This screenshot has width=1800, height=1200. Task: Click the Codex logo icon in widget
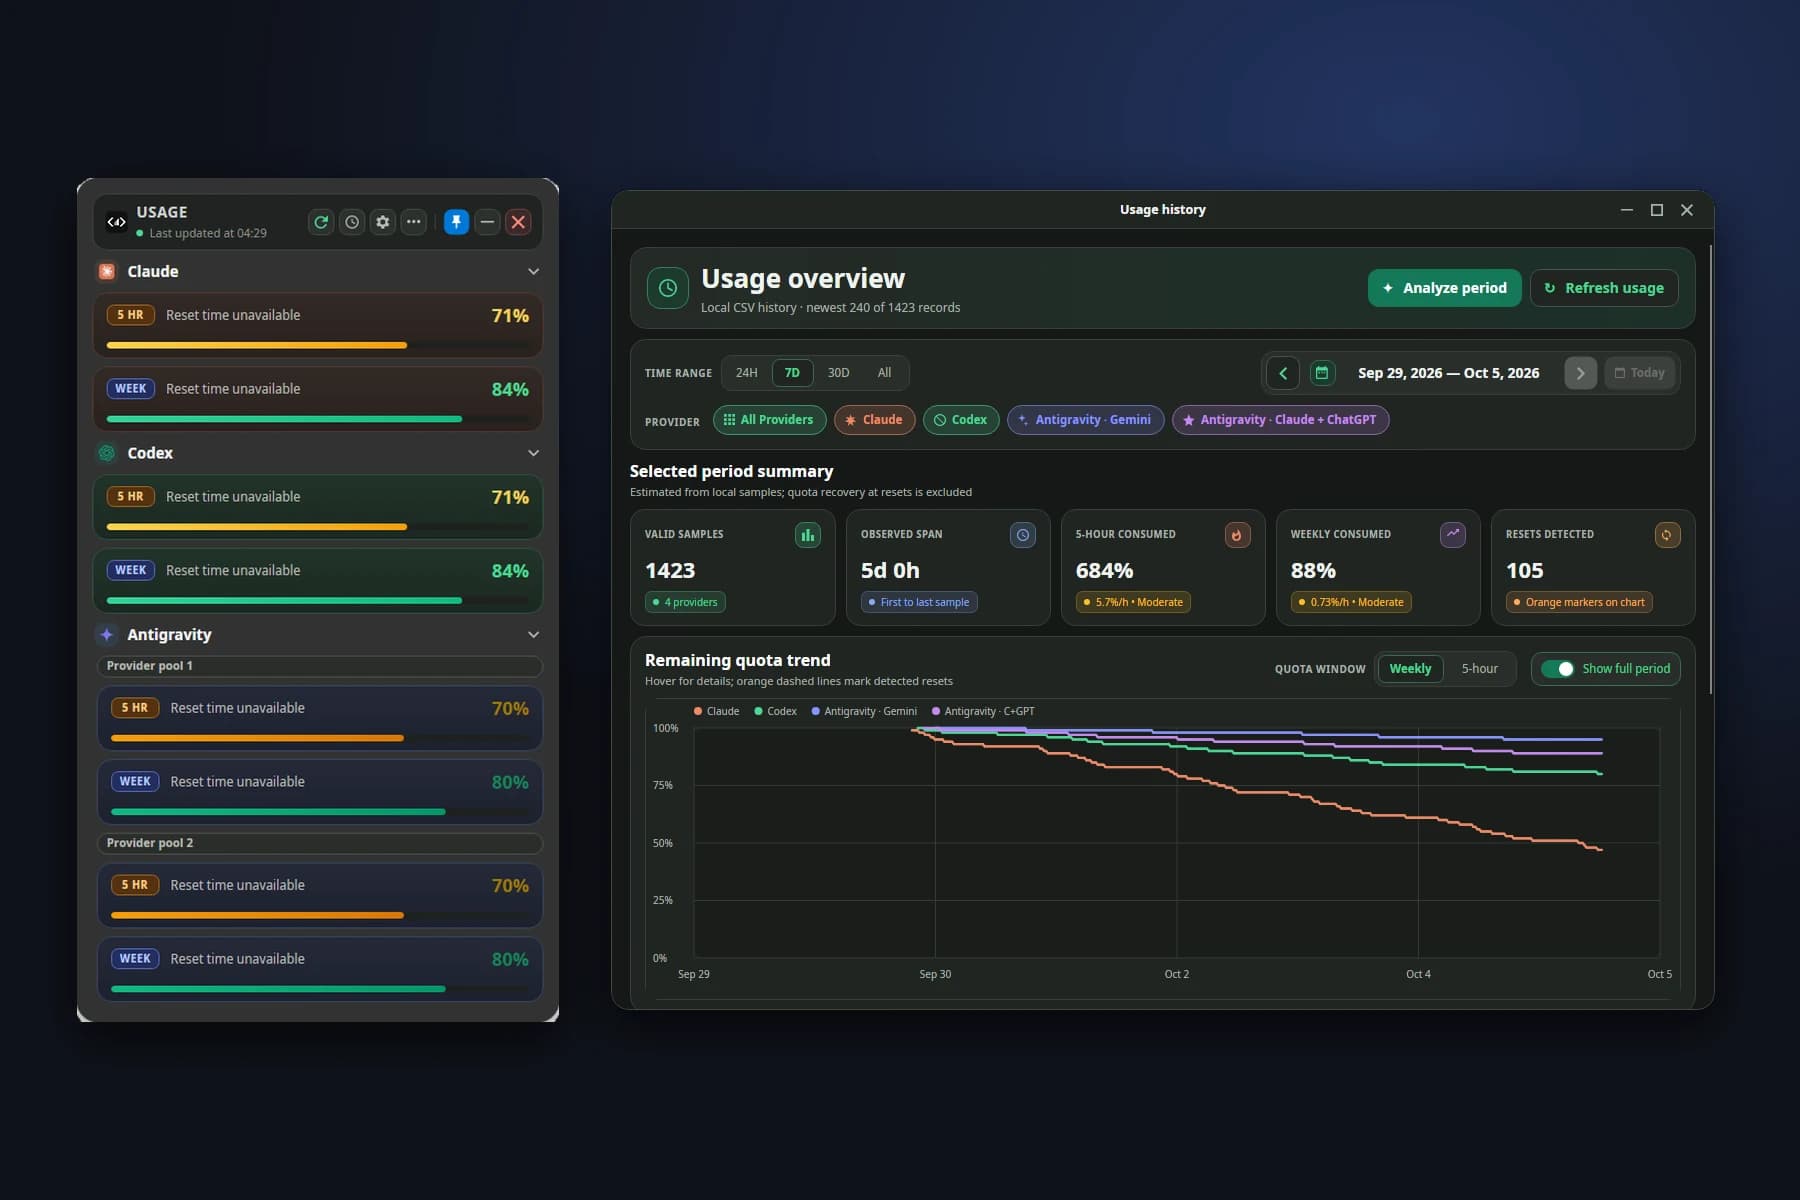(x=107, y=453)
